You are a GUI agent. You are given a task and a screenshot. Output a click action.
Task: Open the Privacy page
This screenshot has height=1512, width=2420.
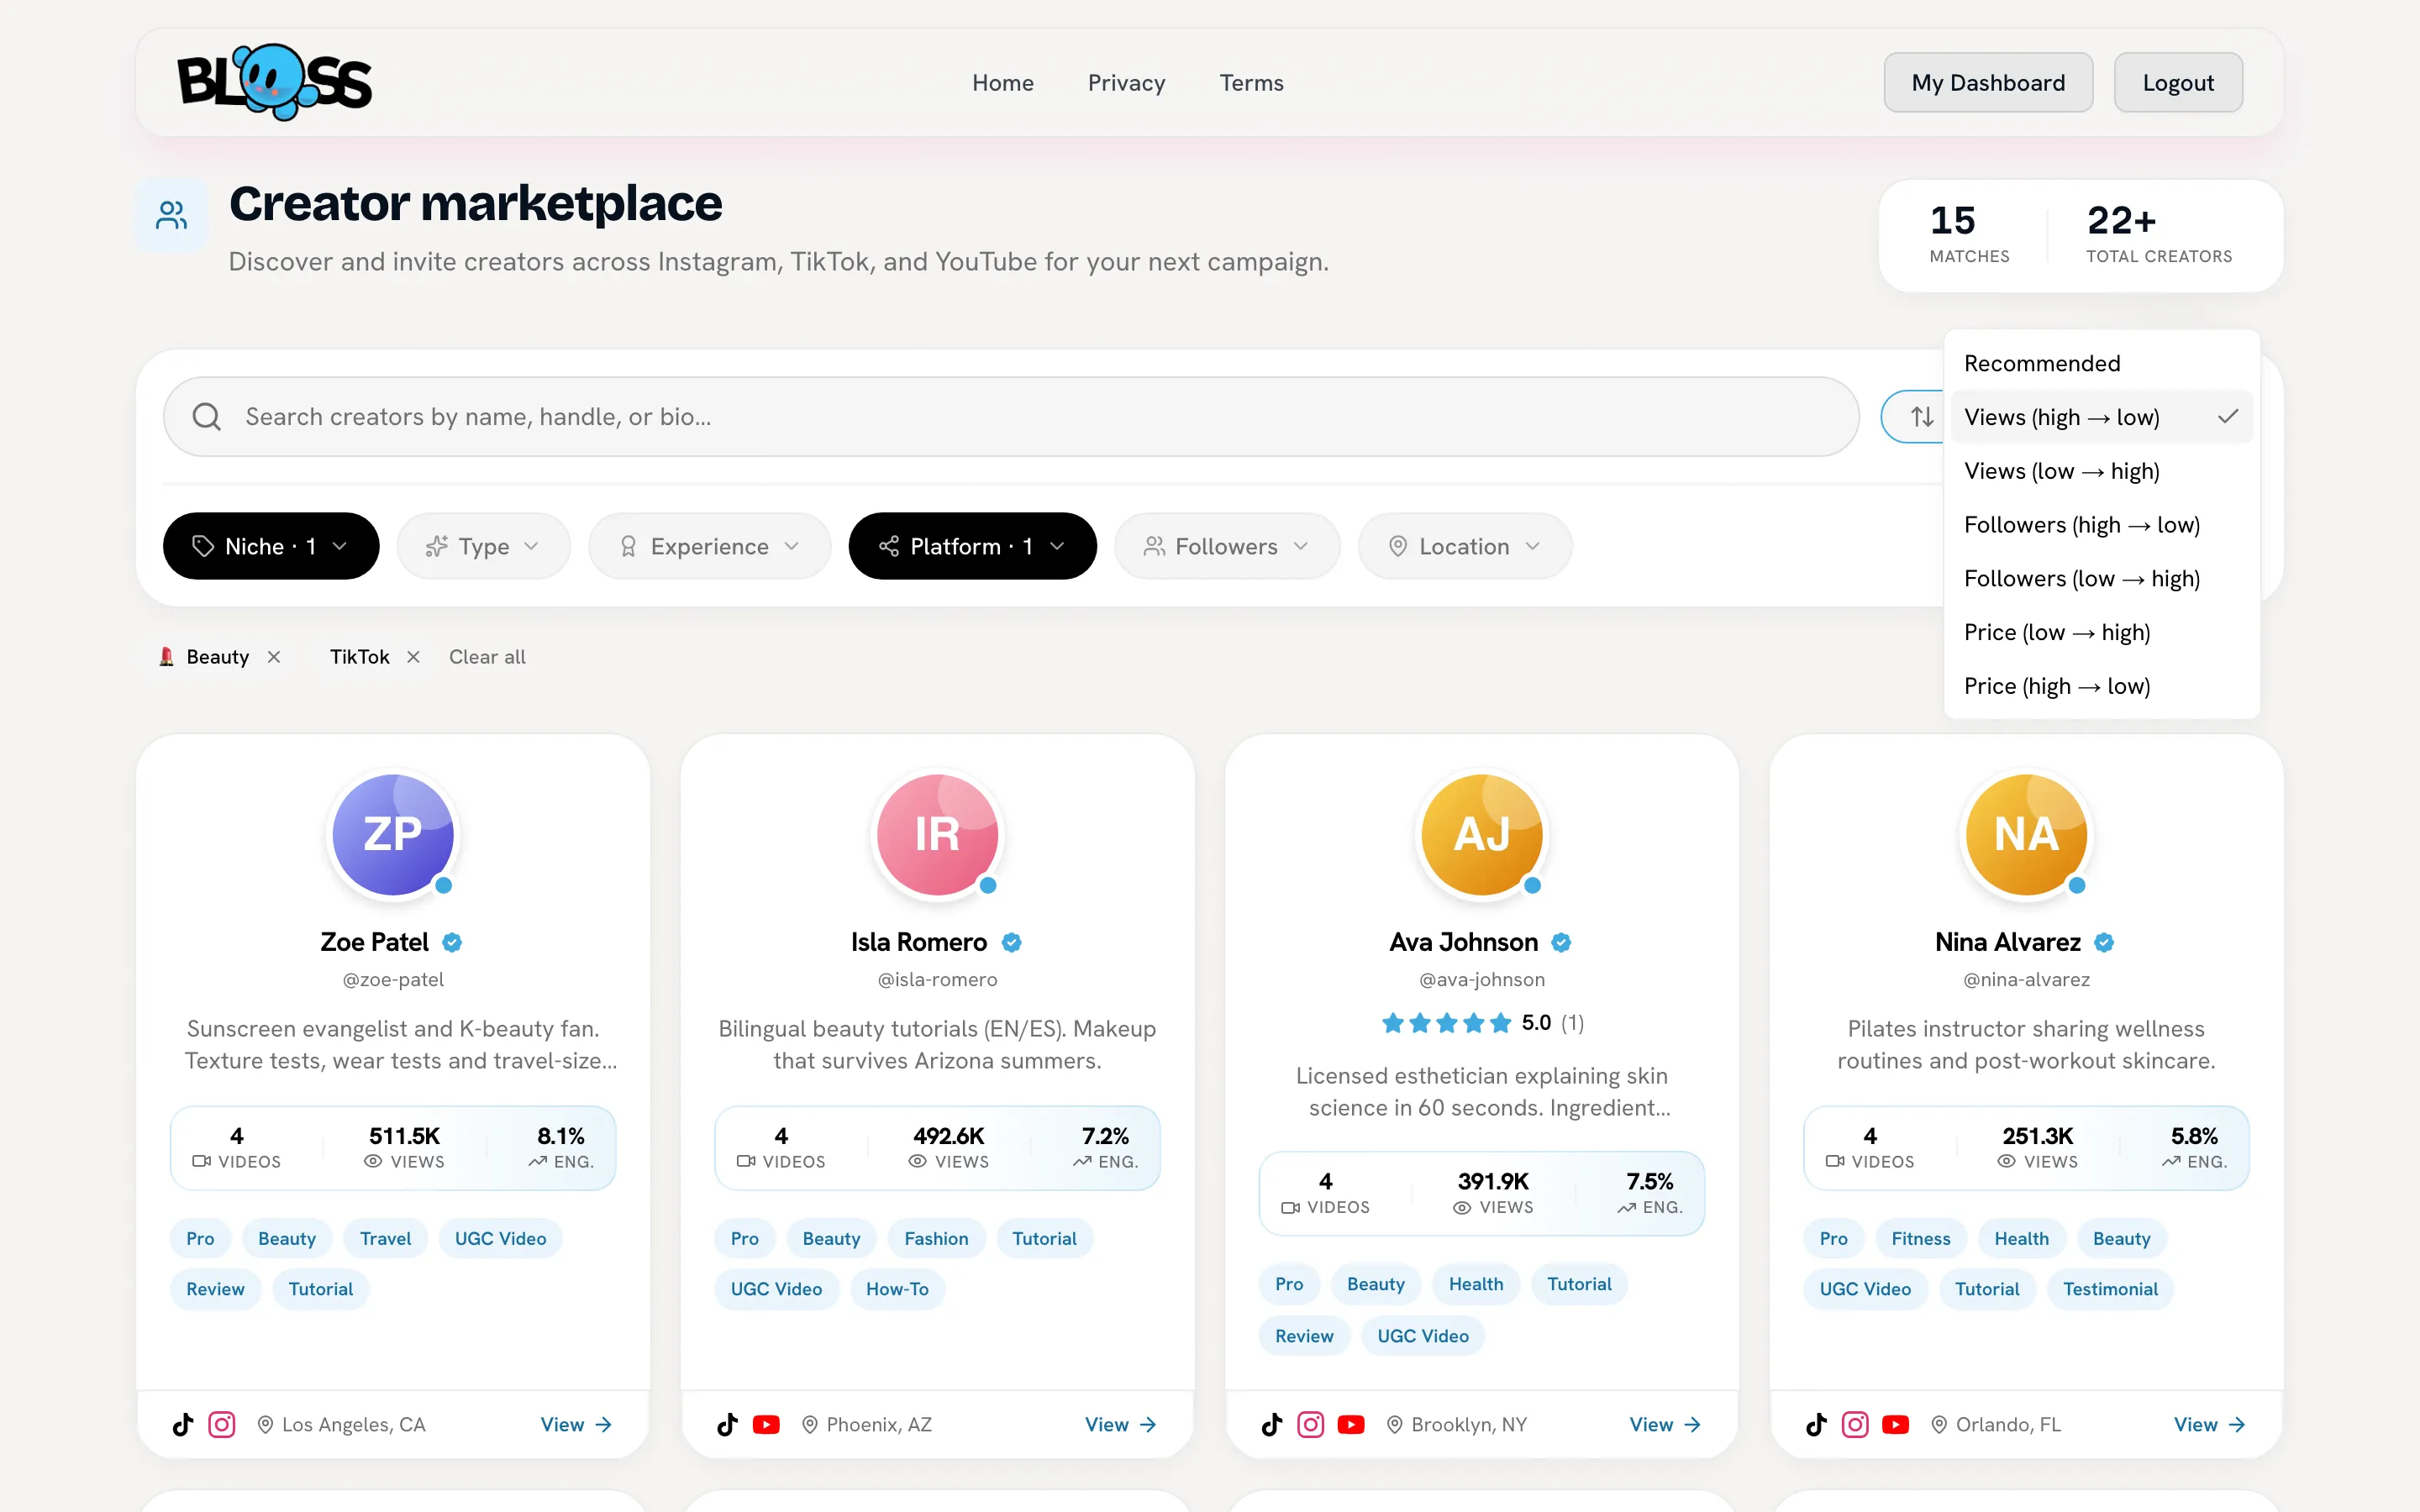1126,83
